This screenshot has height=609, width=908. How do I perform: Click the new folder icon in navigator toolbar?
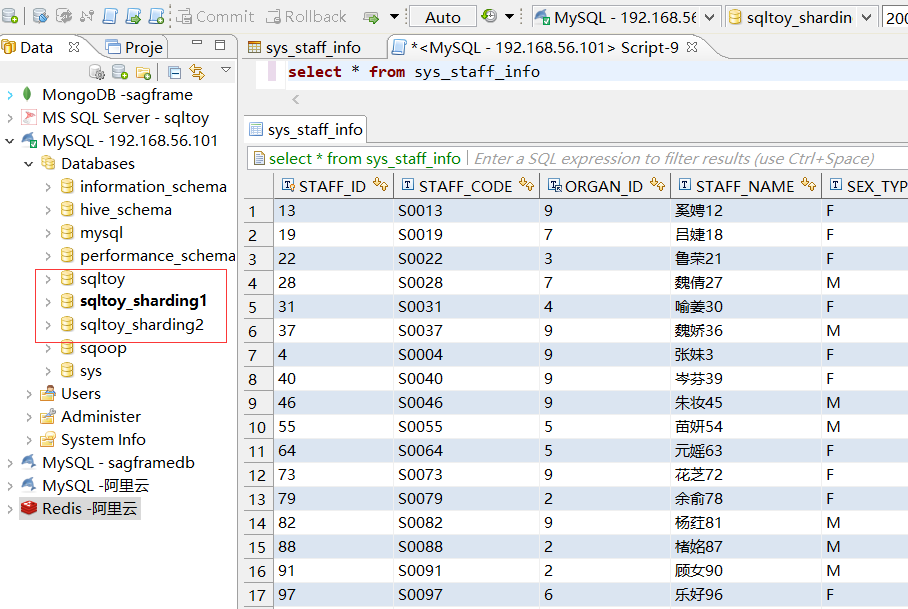144,72
